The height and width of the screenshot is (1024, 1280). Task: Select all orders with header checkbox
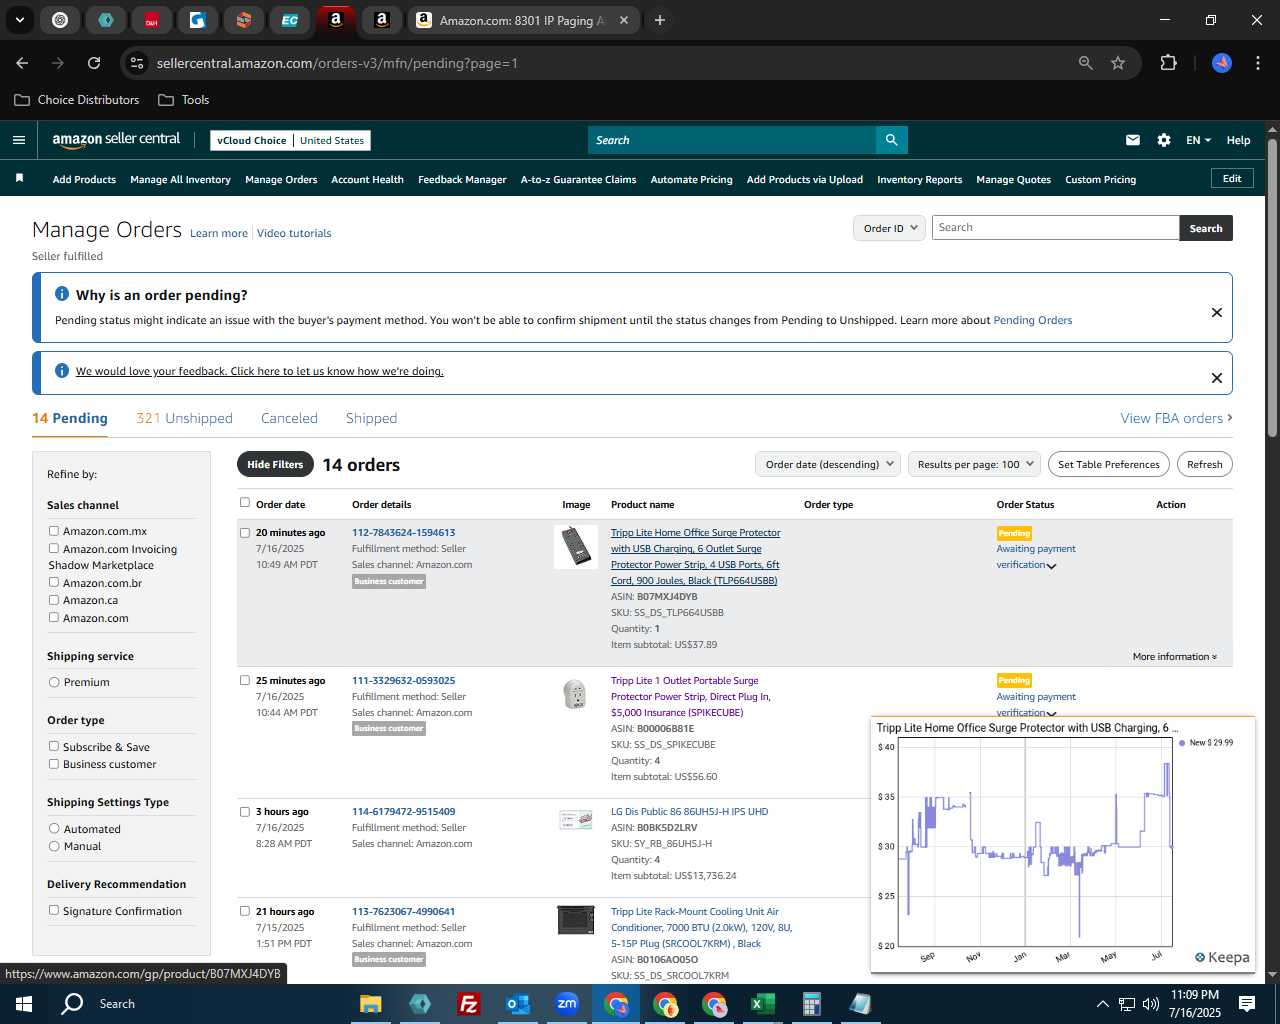tap(245, 503)
